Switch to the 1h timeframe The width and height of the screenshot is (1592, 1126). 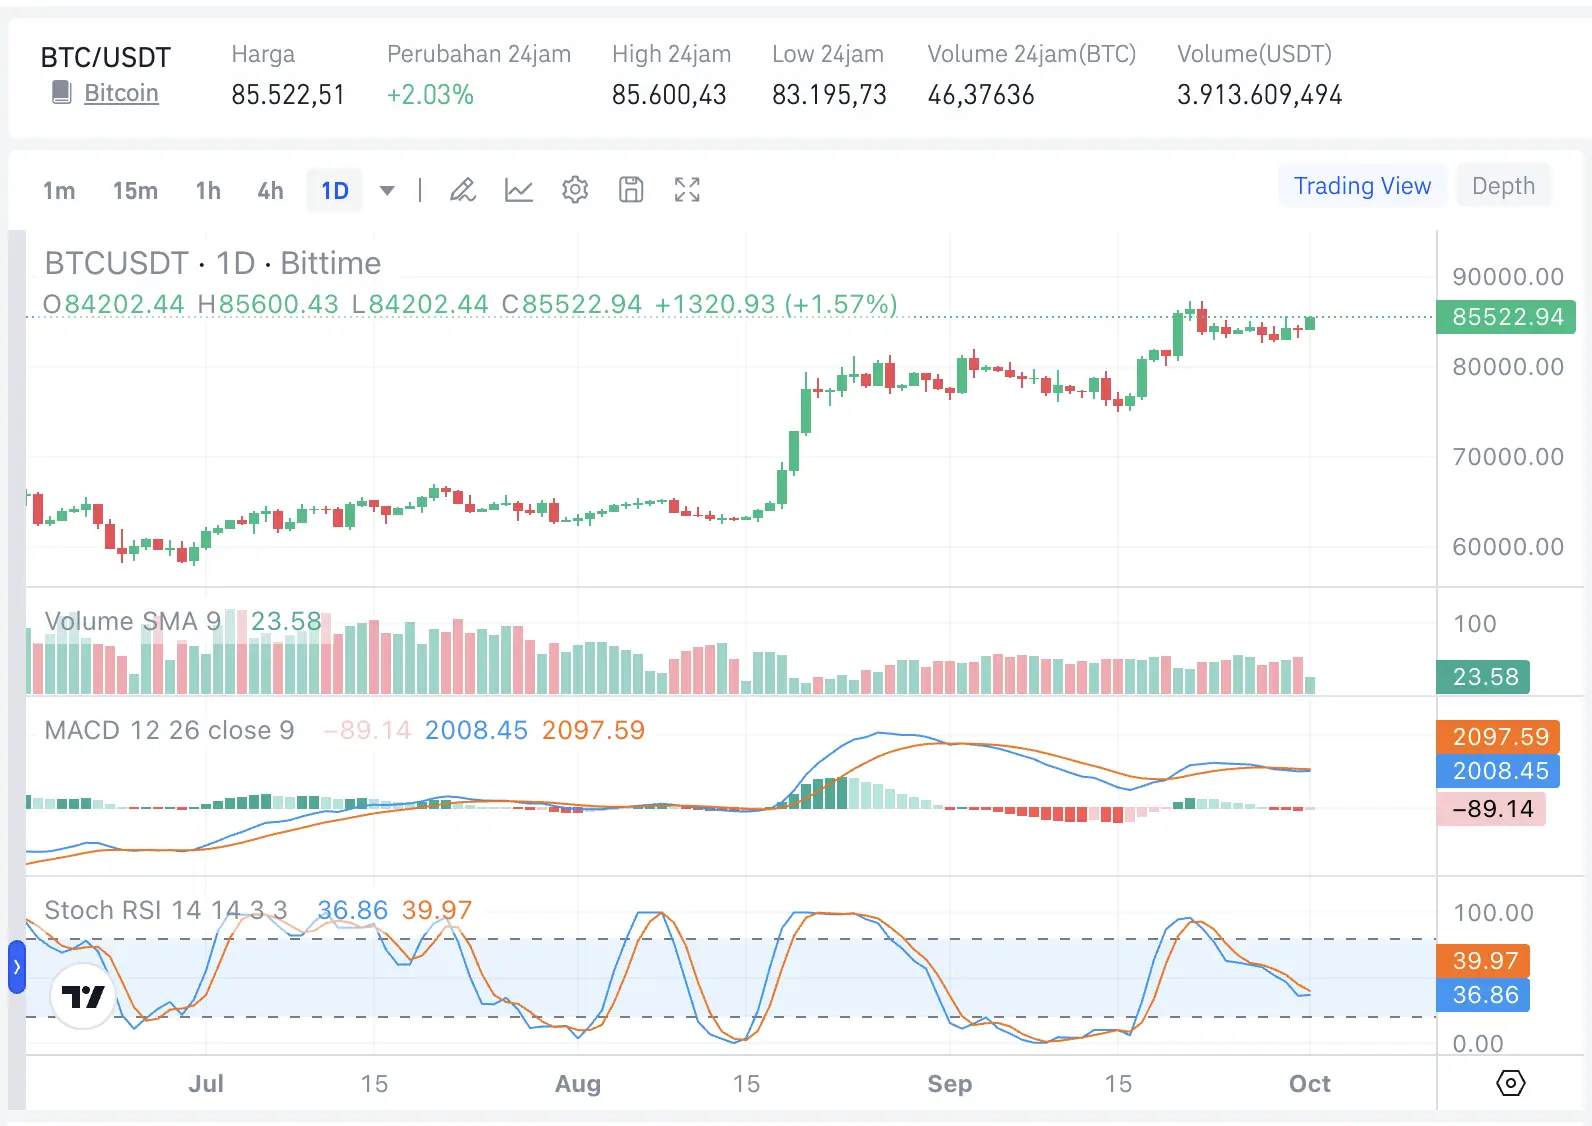click(x=208, y=190)
